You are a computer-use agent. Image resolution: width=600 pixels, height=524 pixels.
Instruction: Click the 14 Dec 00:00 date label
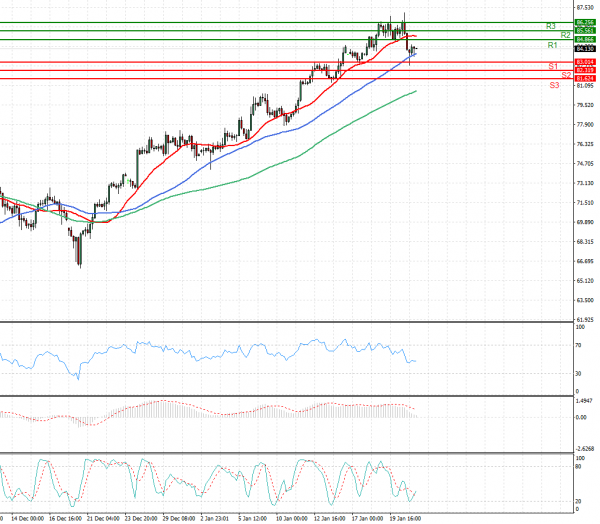pos(27,519)
